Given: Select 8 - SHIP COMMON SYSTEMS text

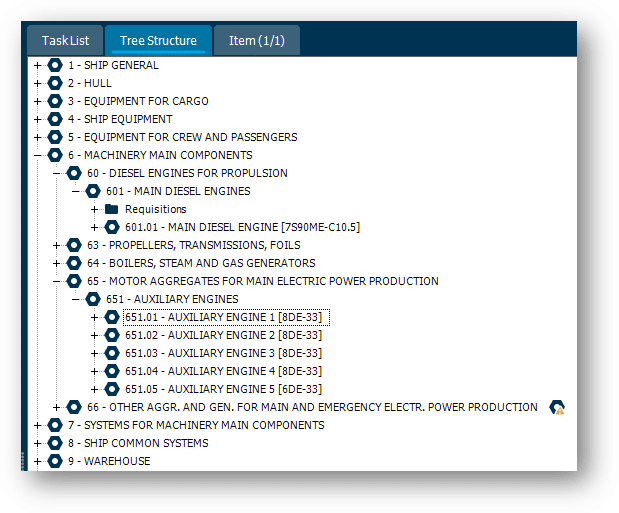Looking at the screenshot, I should click(138, 443).
